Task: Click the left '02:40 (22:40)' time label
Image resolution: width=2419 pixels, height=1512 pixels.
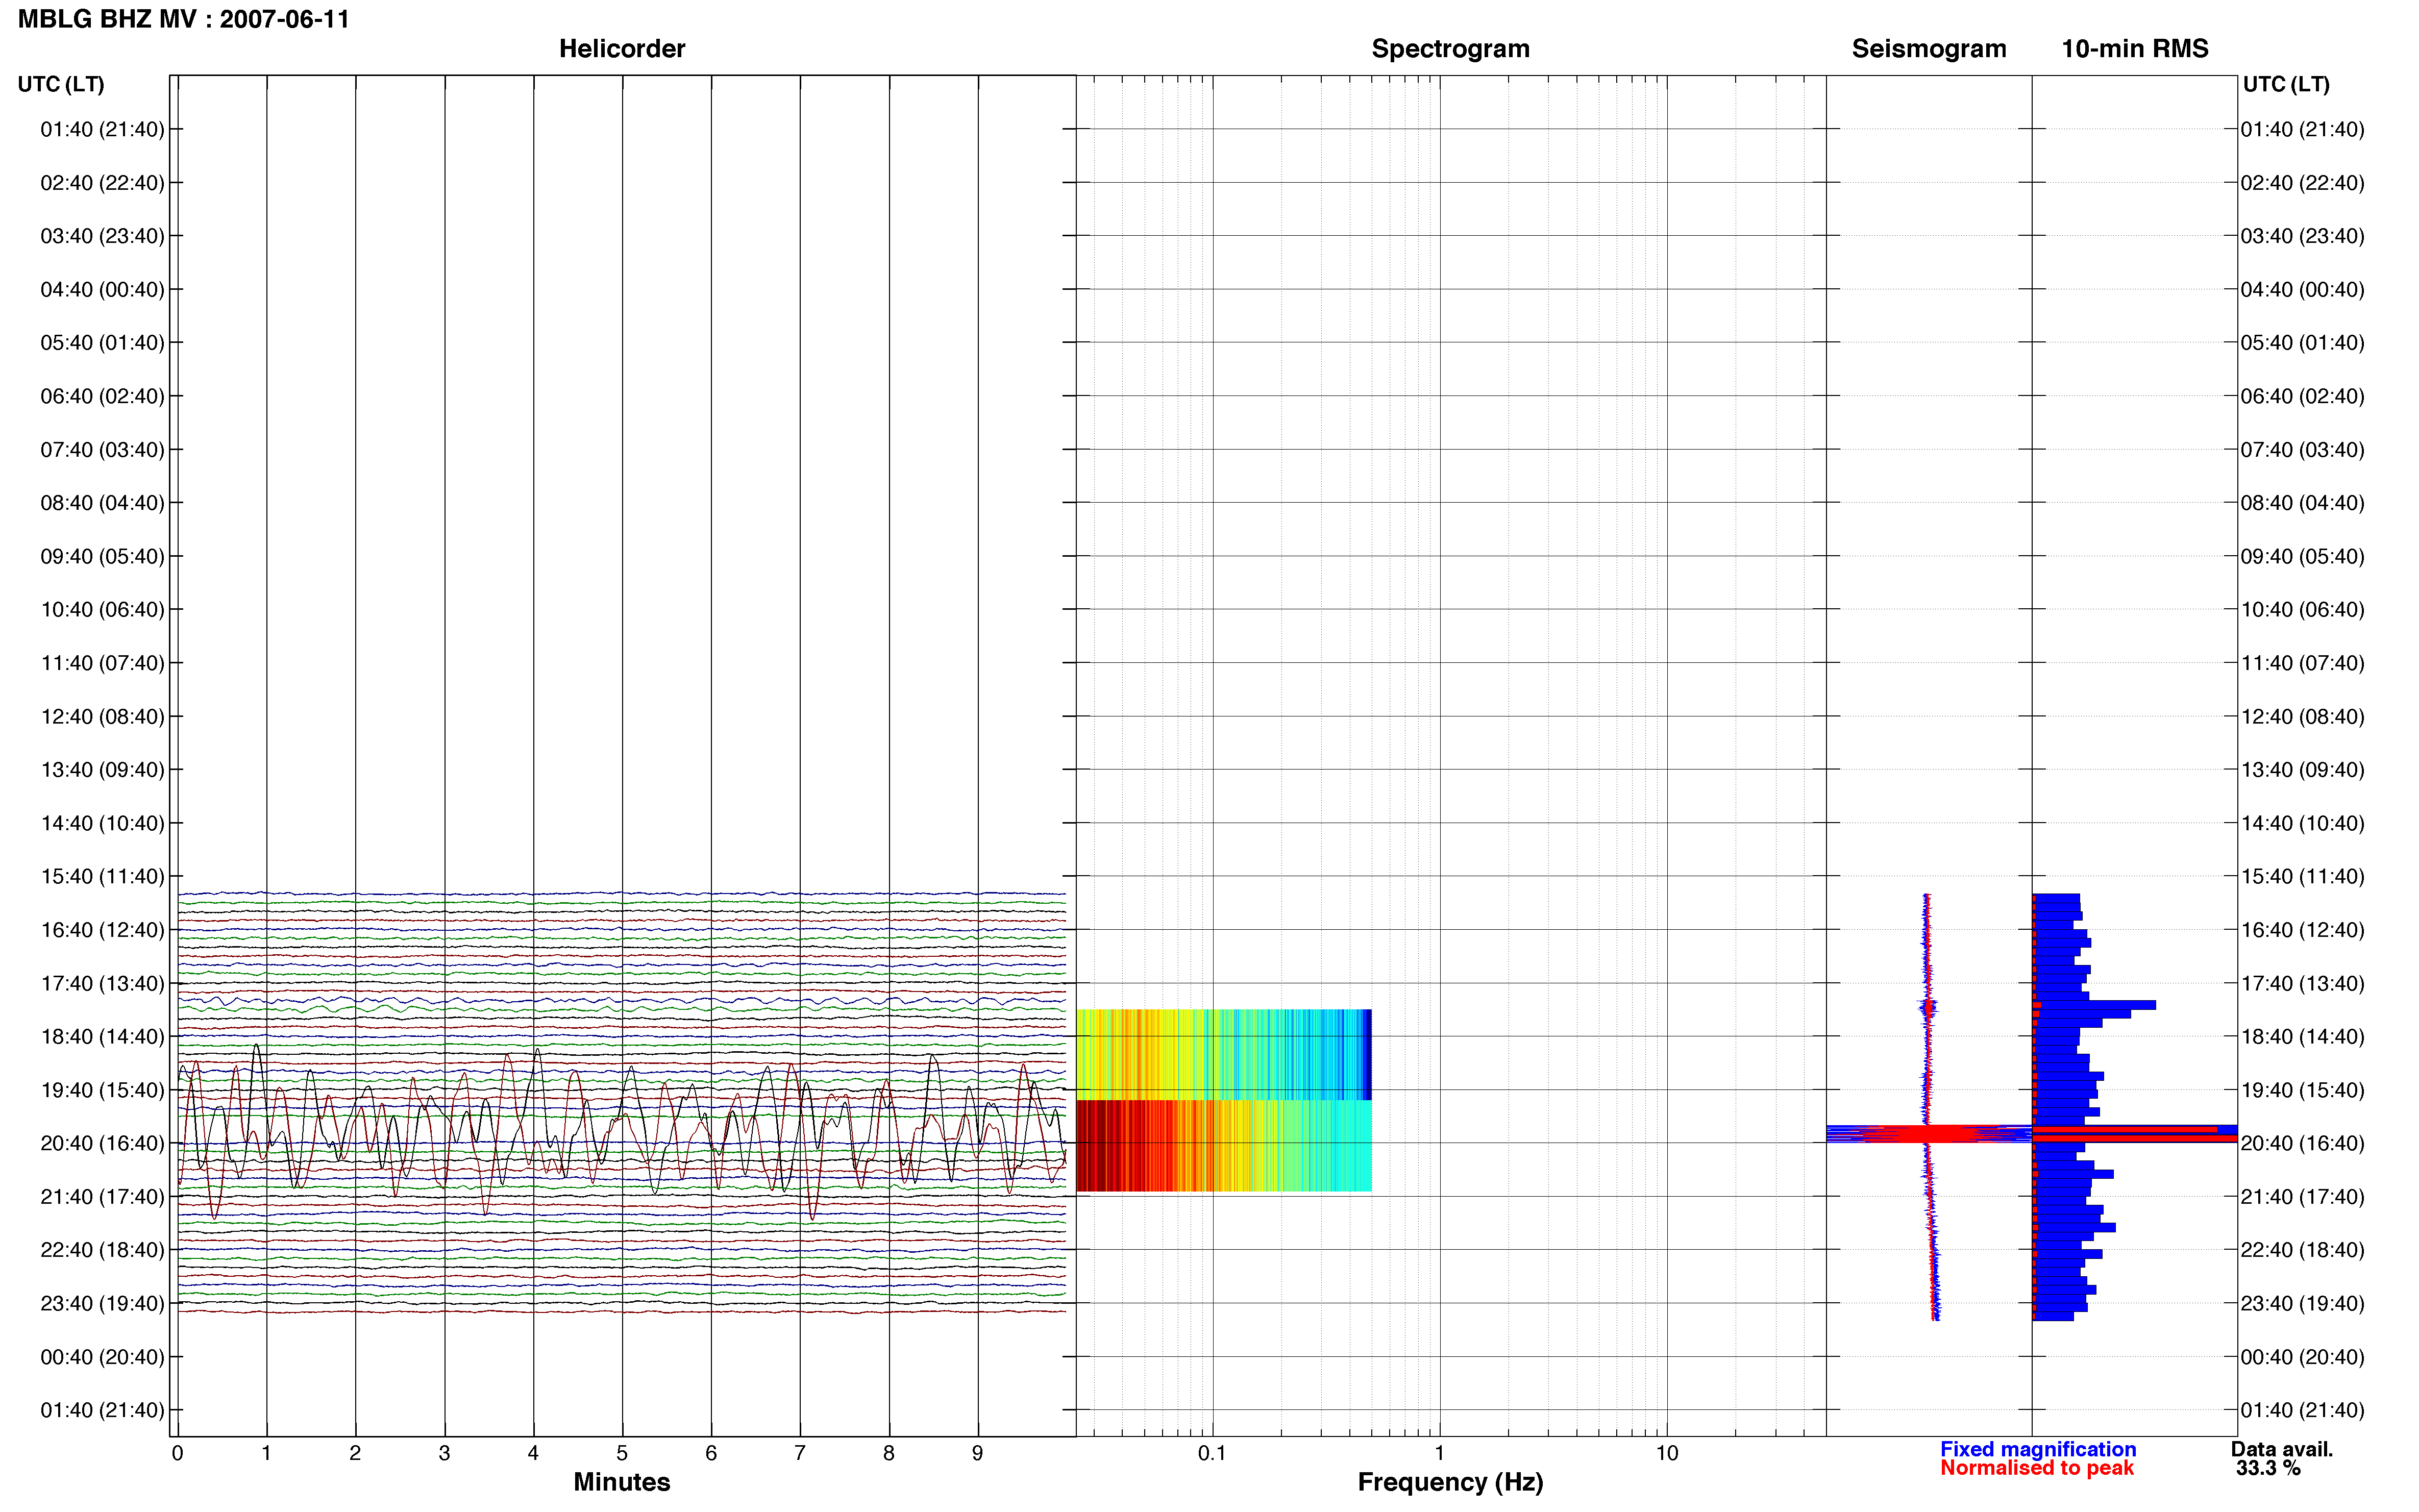Action: point(102,183)
